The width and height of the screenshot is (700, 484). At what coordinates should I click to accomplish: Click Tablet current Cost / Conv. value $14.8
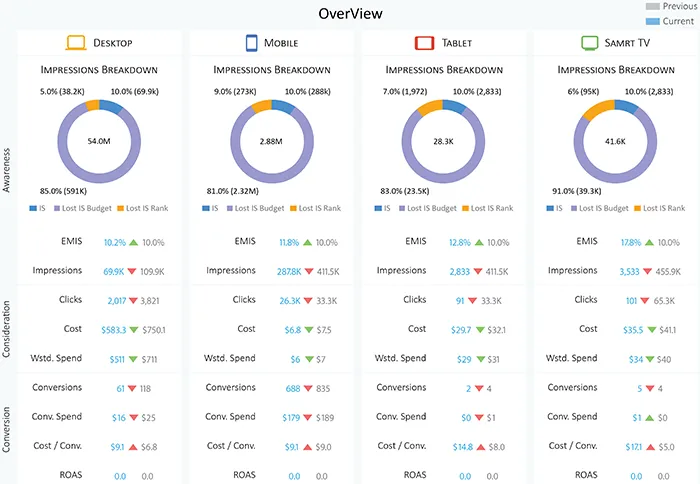[462, 447]
